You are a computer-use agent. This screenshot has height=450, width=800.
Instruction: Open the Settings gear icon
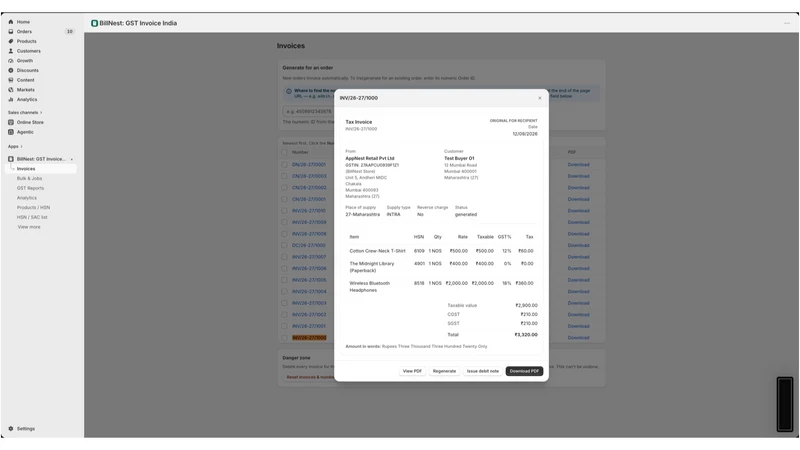(x=11, y=429)
